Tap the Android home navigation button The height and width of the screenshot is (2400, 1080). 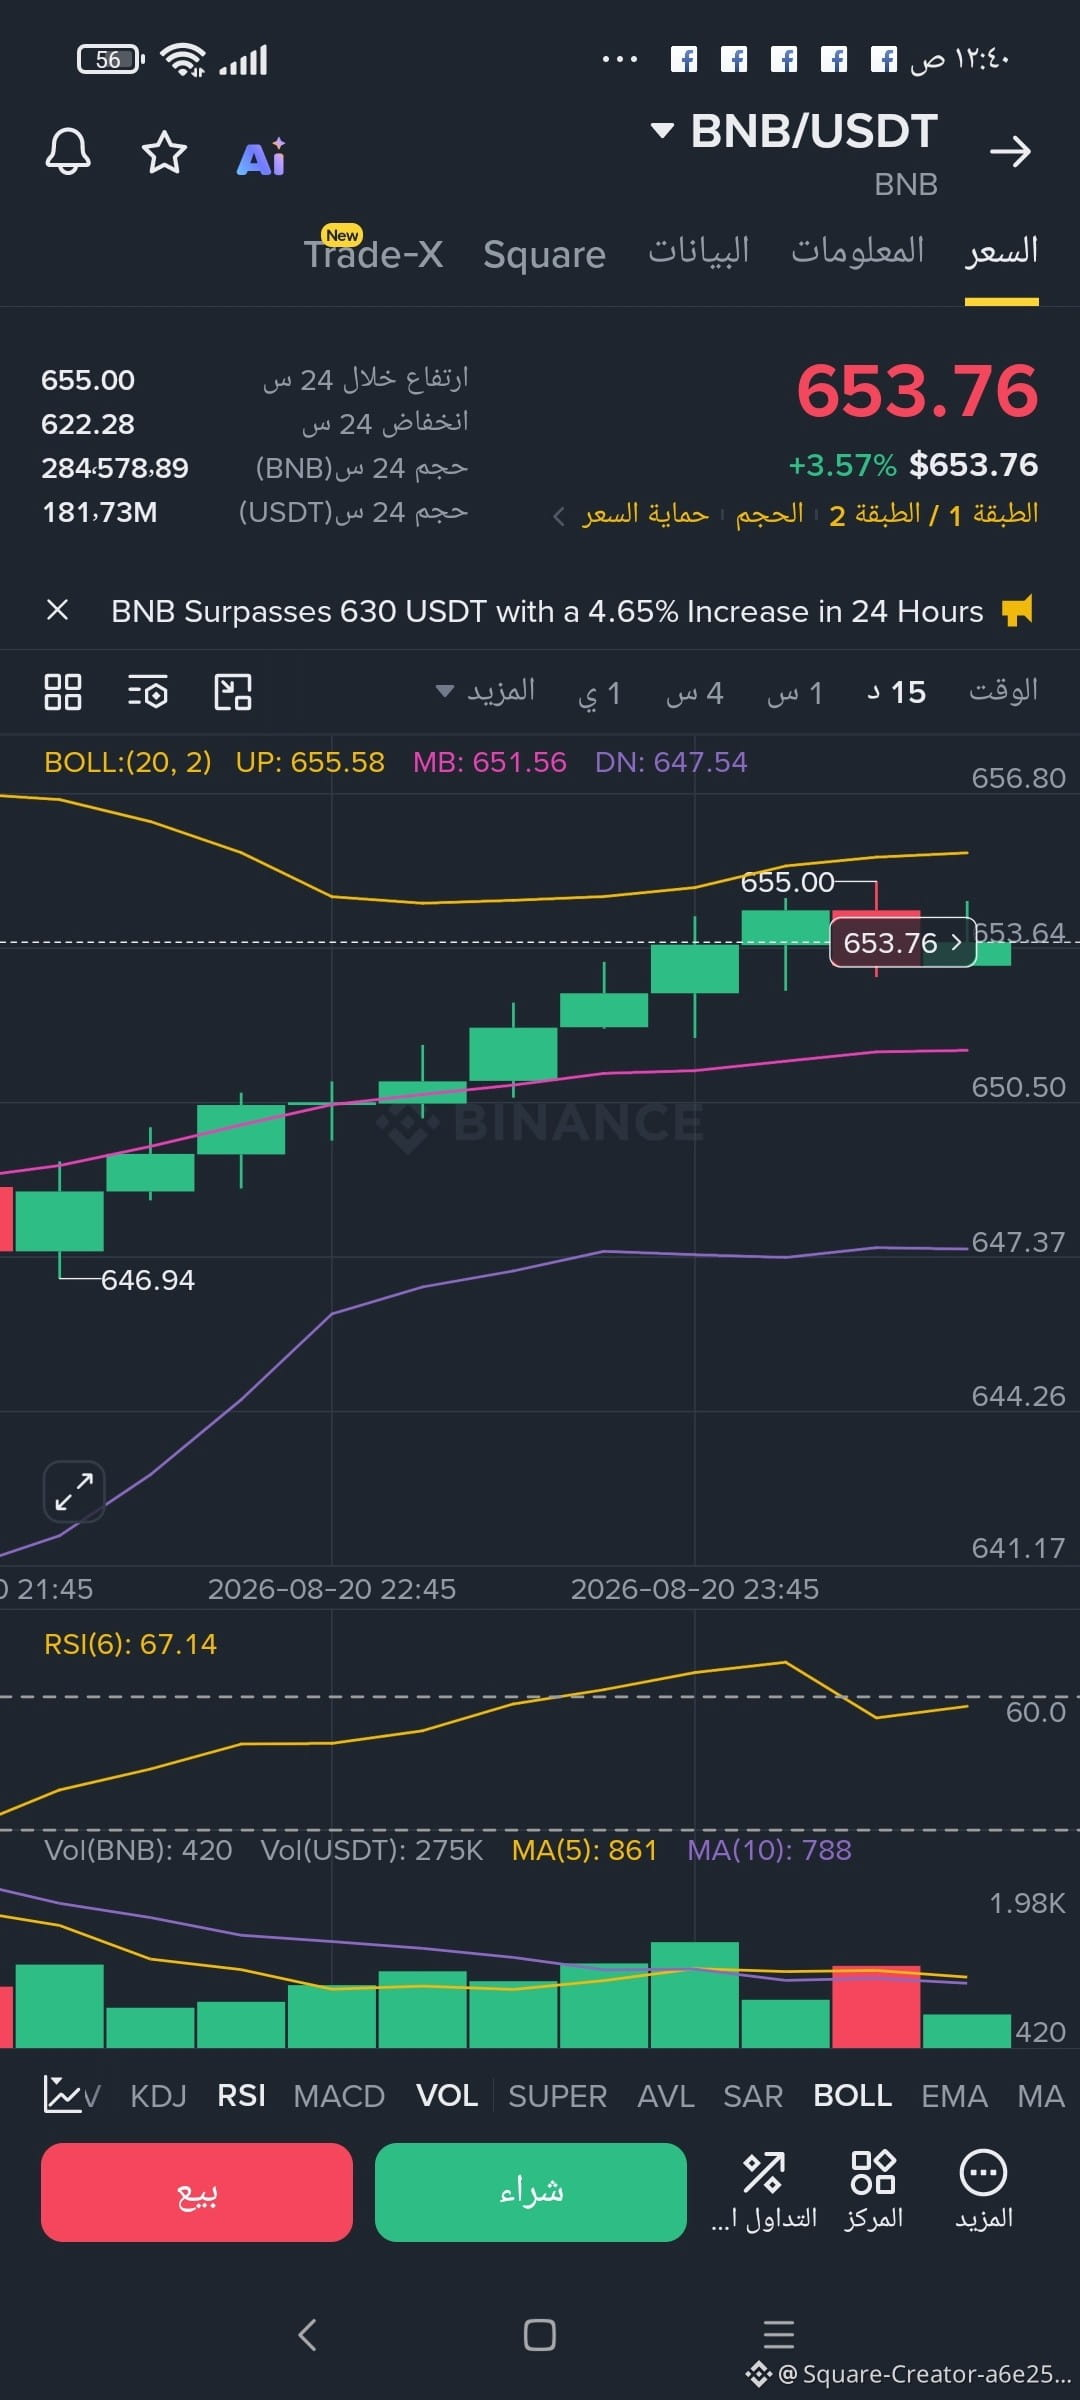(x=540, y=2335)
